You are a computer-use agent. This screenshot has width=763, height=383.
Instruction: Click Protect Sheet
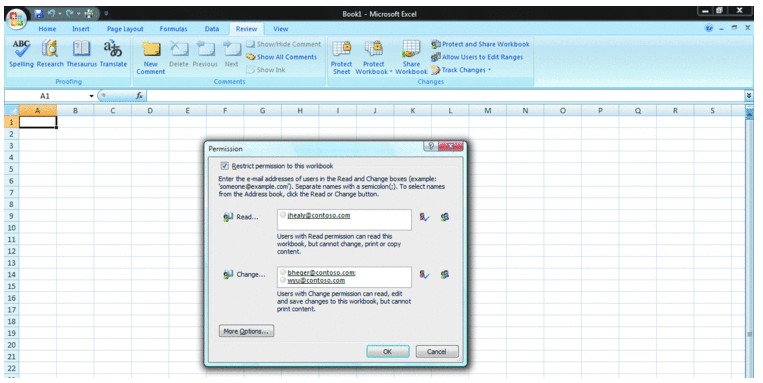point(341,57)
